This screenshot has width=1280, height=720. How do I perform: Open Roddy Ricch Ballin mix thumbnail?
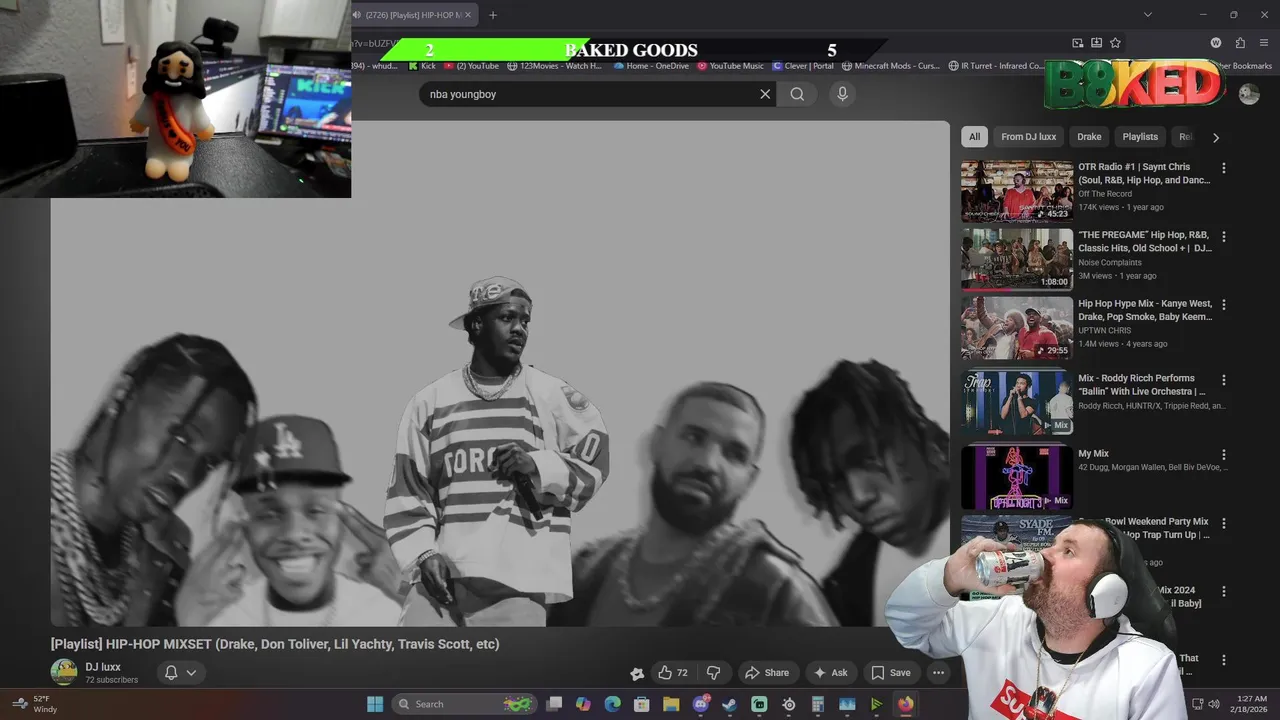pyautogui.click(x=1017, y=403)
